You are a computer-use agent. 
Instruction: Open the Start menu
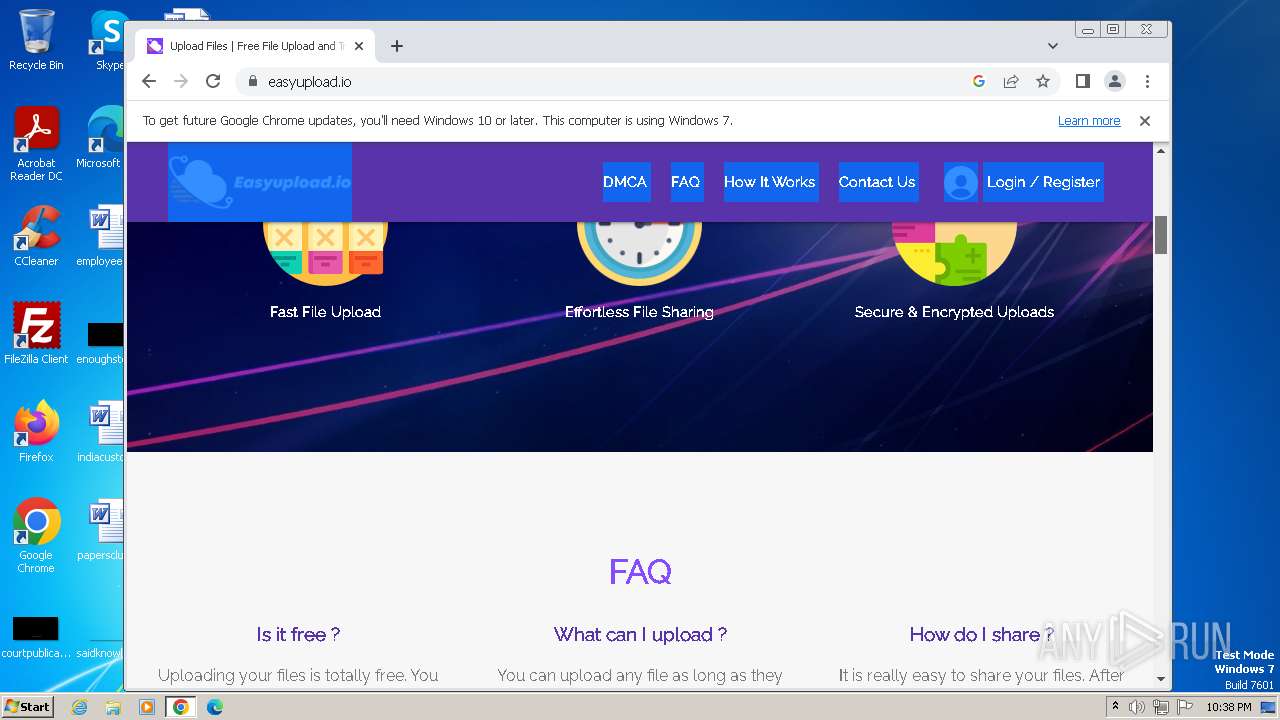(27, 707)
